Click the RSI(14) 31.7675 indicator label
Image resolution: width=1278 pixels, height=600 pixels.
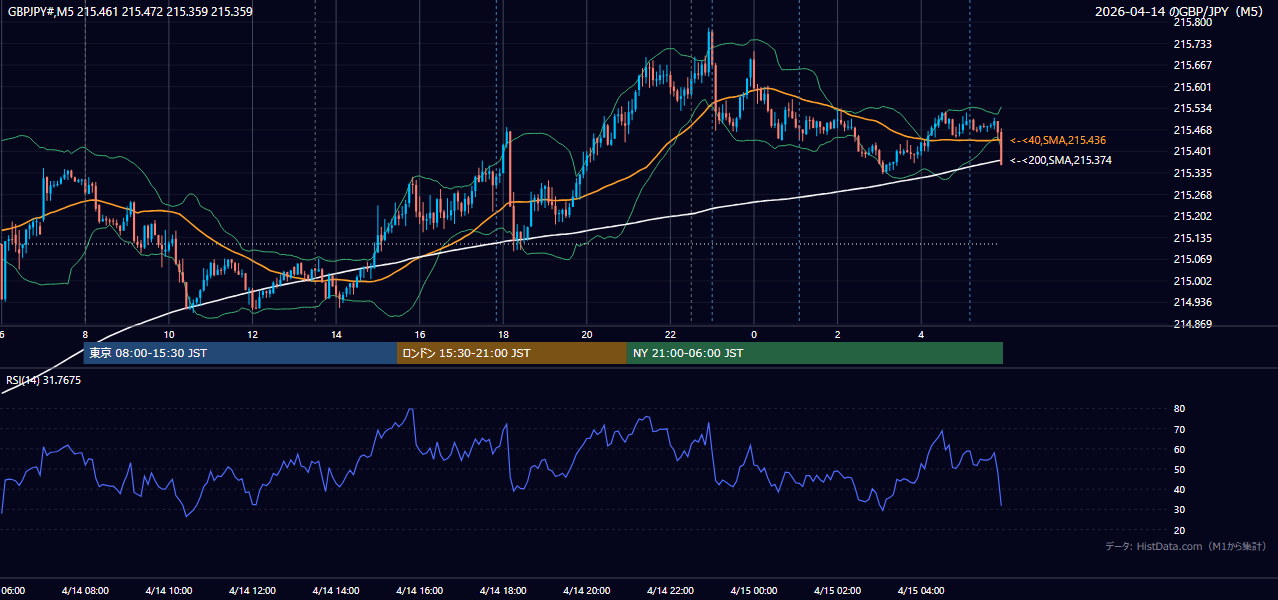pyautogui.click(x=43, y=380)
